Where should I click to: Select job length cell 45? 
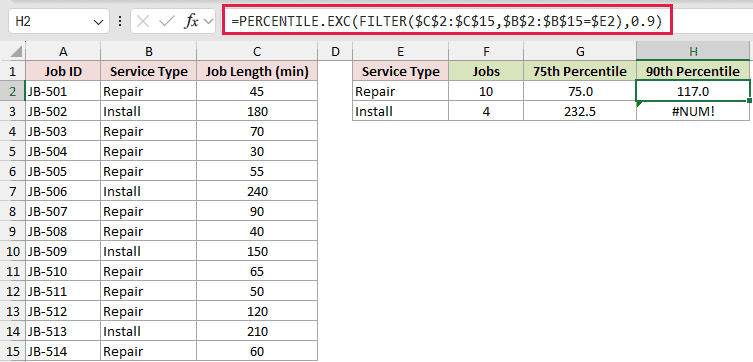[257, 91]
